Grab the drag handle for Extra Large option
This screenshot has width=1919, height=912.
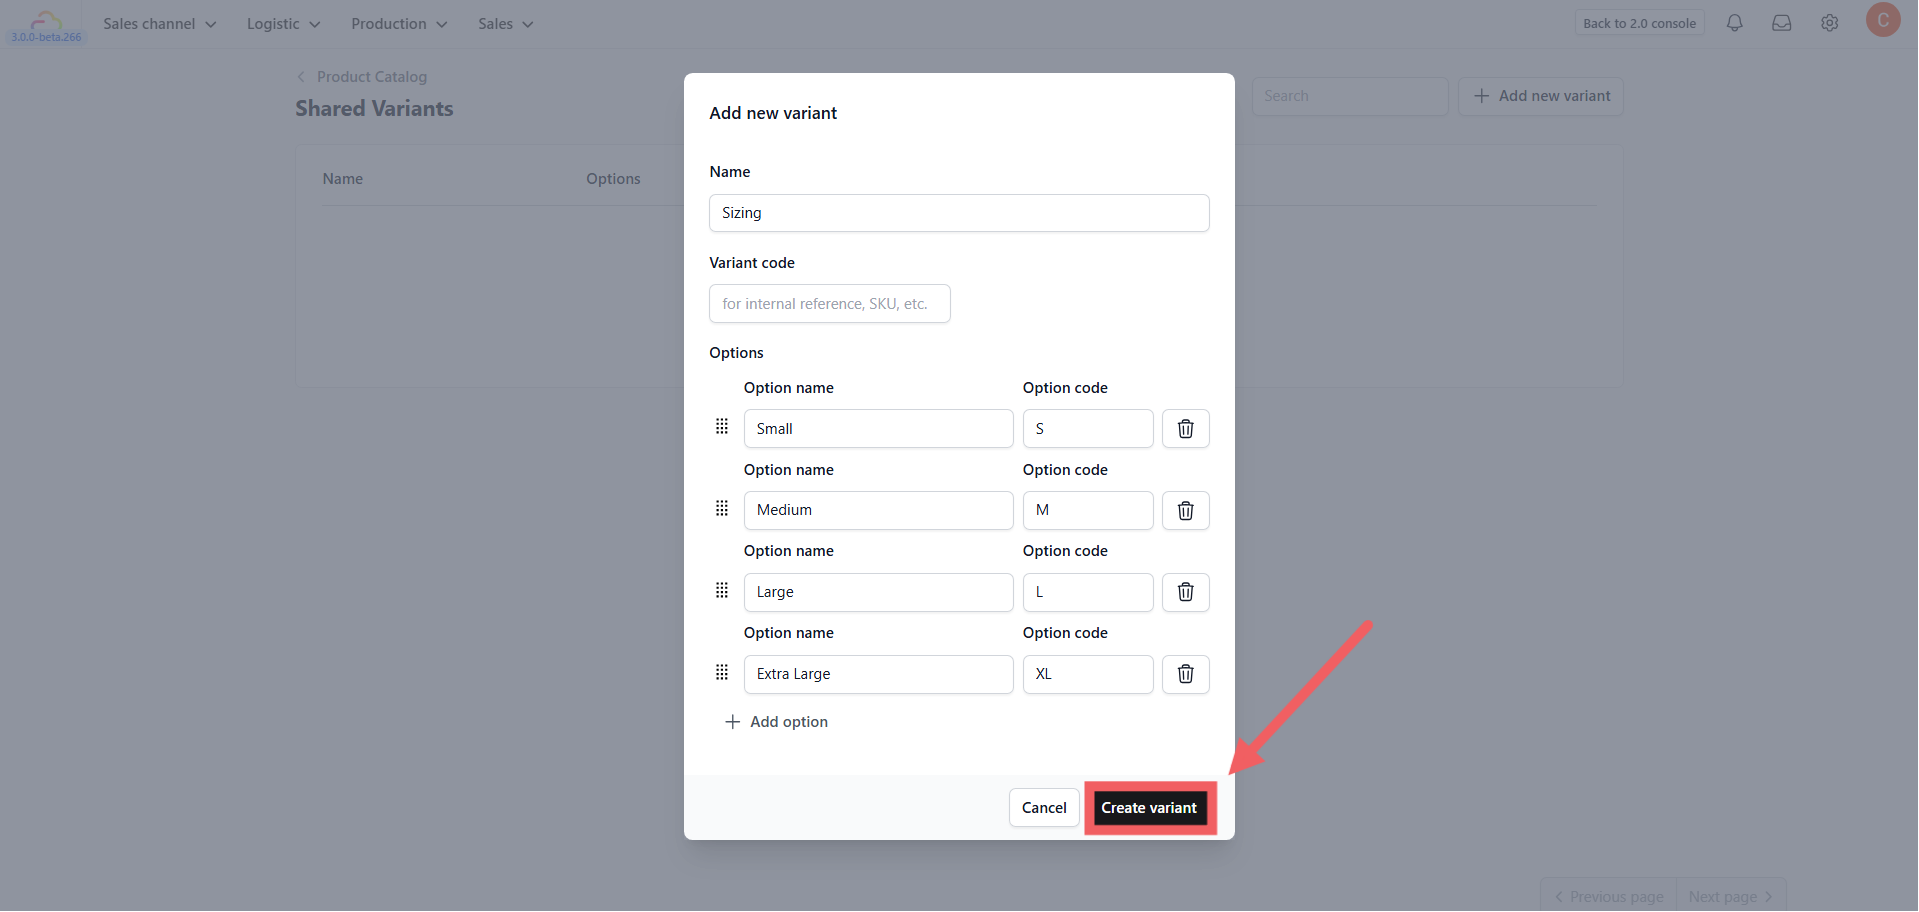pos(722,672)
